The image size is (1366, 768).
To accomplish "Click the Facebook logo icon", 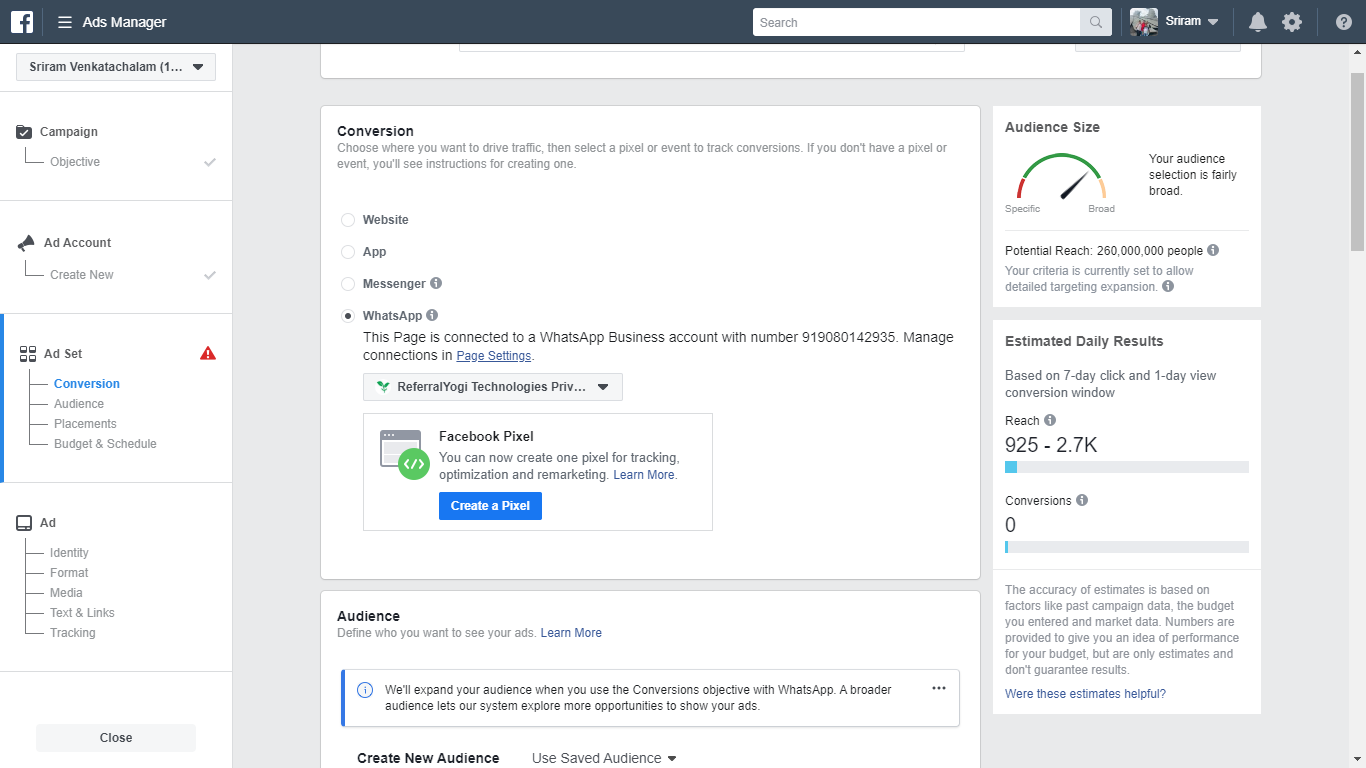I will pos(22,22).
